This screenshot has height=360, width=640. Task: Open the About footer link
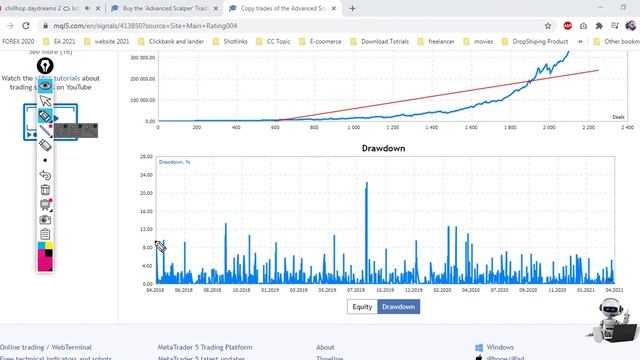[x=325, y=347]
